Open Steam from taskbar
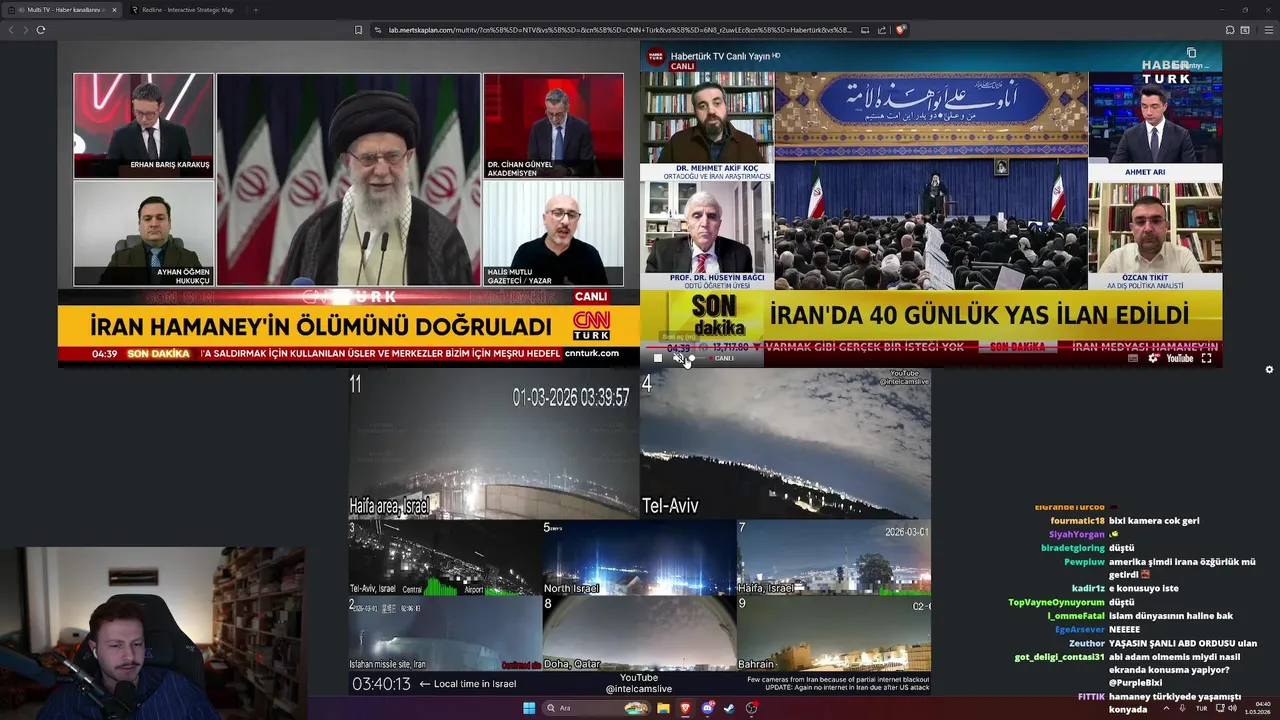1280x720 pixels. pyautogui.click(x=729, y=708)
